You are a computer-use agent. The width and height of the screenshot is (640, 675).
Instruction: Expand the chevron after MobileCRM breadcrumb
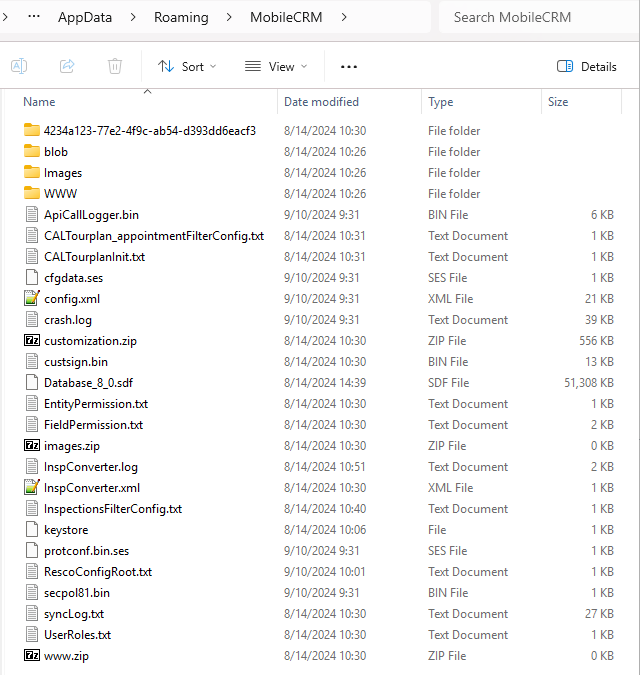pyautogui.click(x=345, y=17)
